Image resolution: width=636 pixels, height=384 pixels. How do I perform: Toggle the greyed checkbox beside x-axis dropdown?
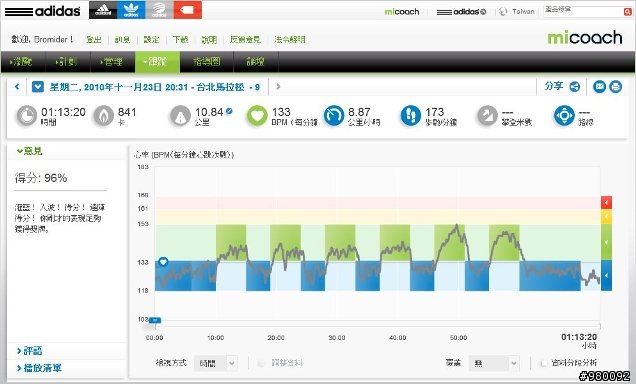point(261,363)
